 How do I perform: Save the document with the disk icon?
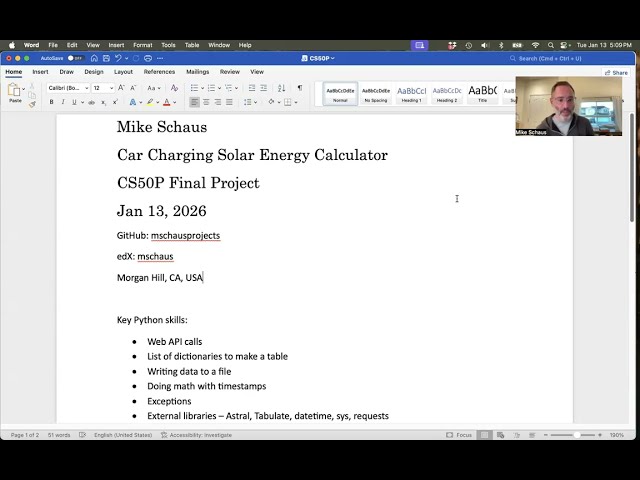(x=106, y=58)
